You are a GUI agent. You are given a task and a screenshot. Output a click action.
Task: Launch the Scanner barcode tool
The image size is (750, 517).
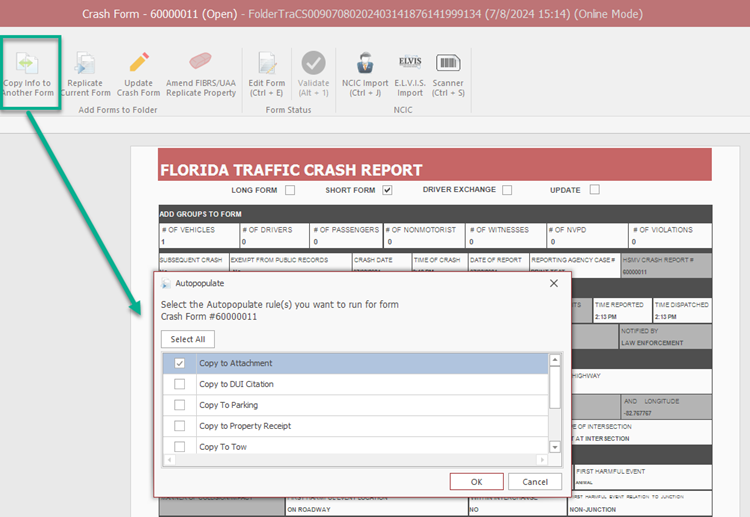click(448, 62)
